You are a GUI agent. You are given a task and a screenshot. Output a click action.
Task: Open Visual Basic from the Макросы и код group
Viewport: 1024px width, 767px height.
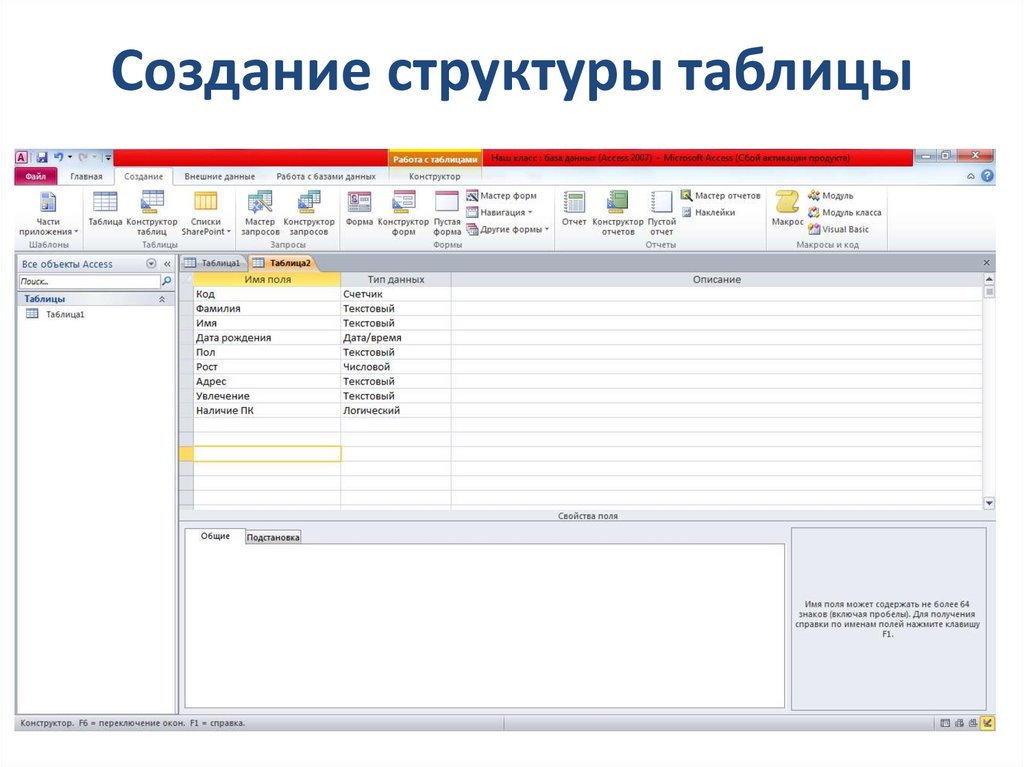pos(843,230)
